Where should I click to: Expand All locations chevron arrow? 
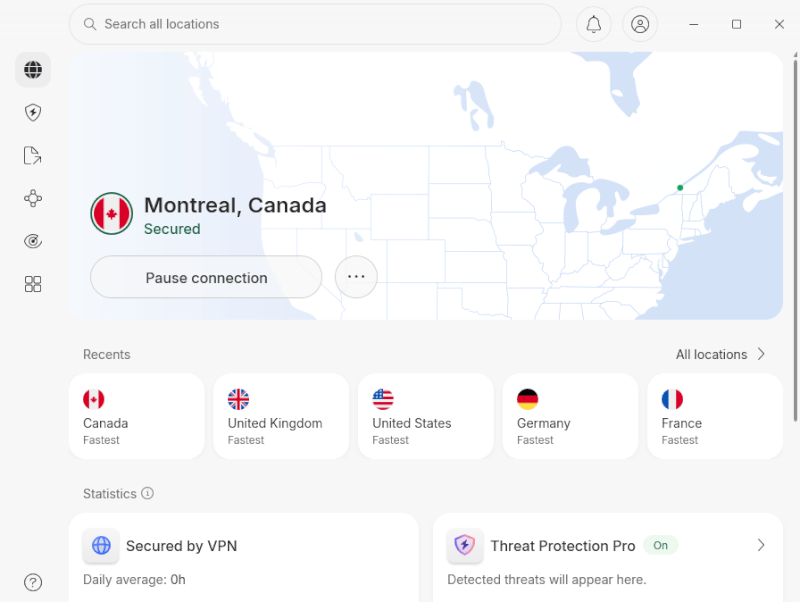pyautogui.click(x=761, y=354)
